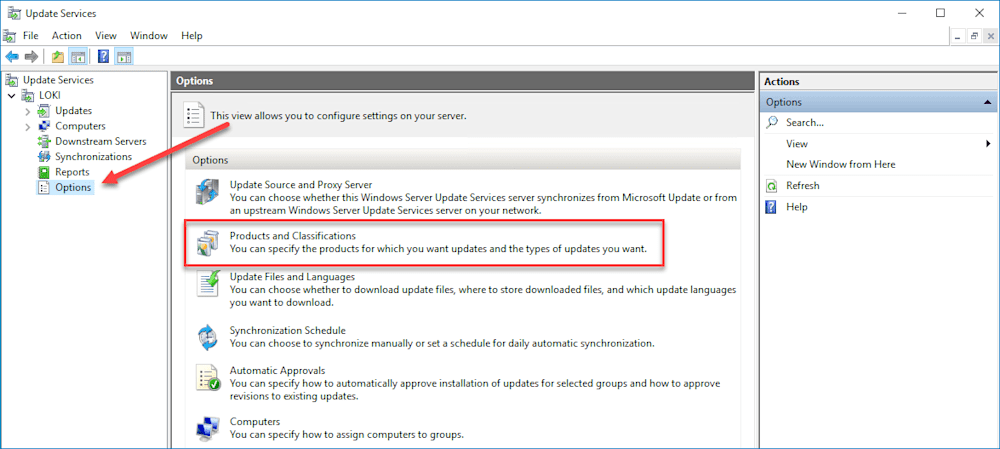The height and width of the screenshot is (449, 1000).
Task: Expand the Computers tree node
Action: point(27,126)
